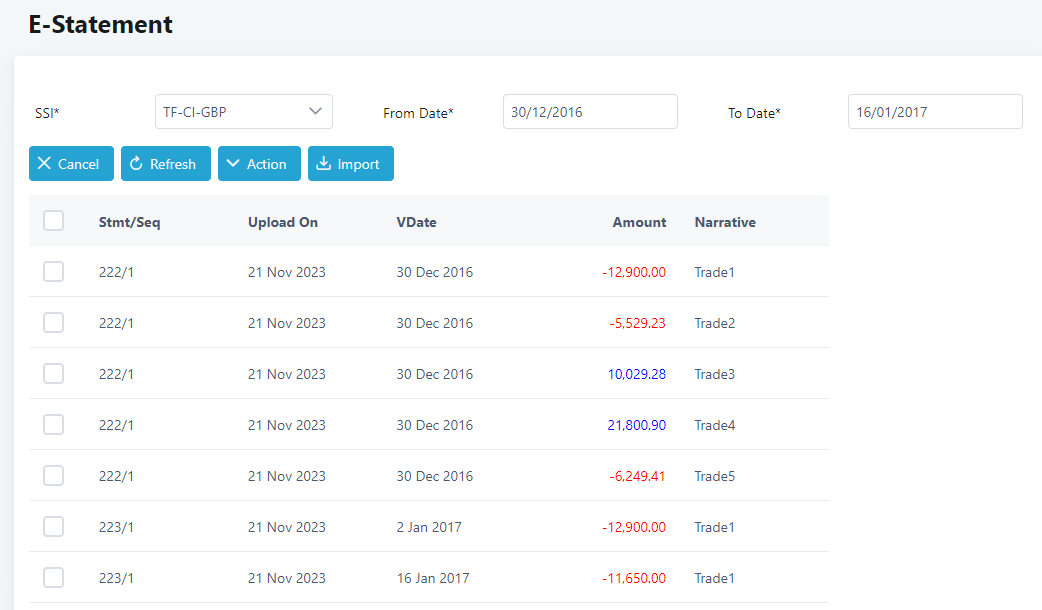Toggle the select-all checkbox in table header

pos(54,221)
